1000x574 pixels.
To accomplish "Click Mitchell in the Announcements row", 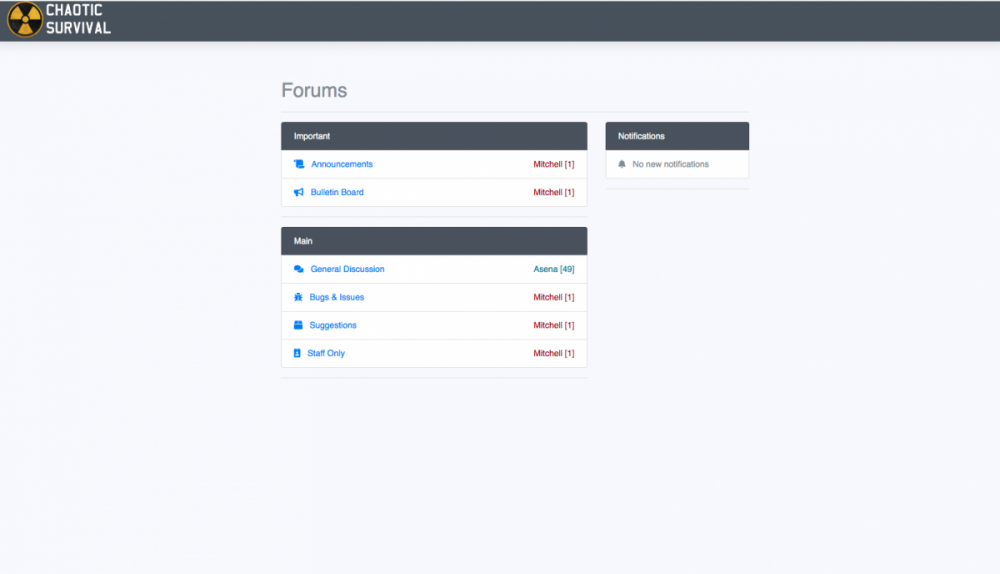I will pos(548,164).
